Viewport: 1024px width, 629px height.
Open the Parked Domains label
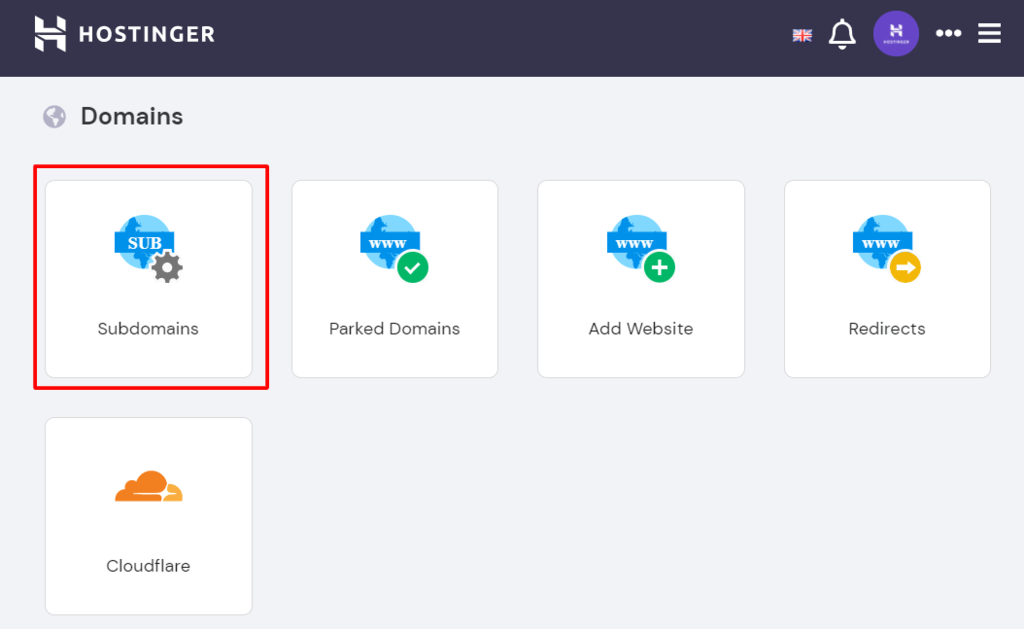[394, 329]
